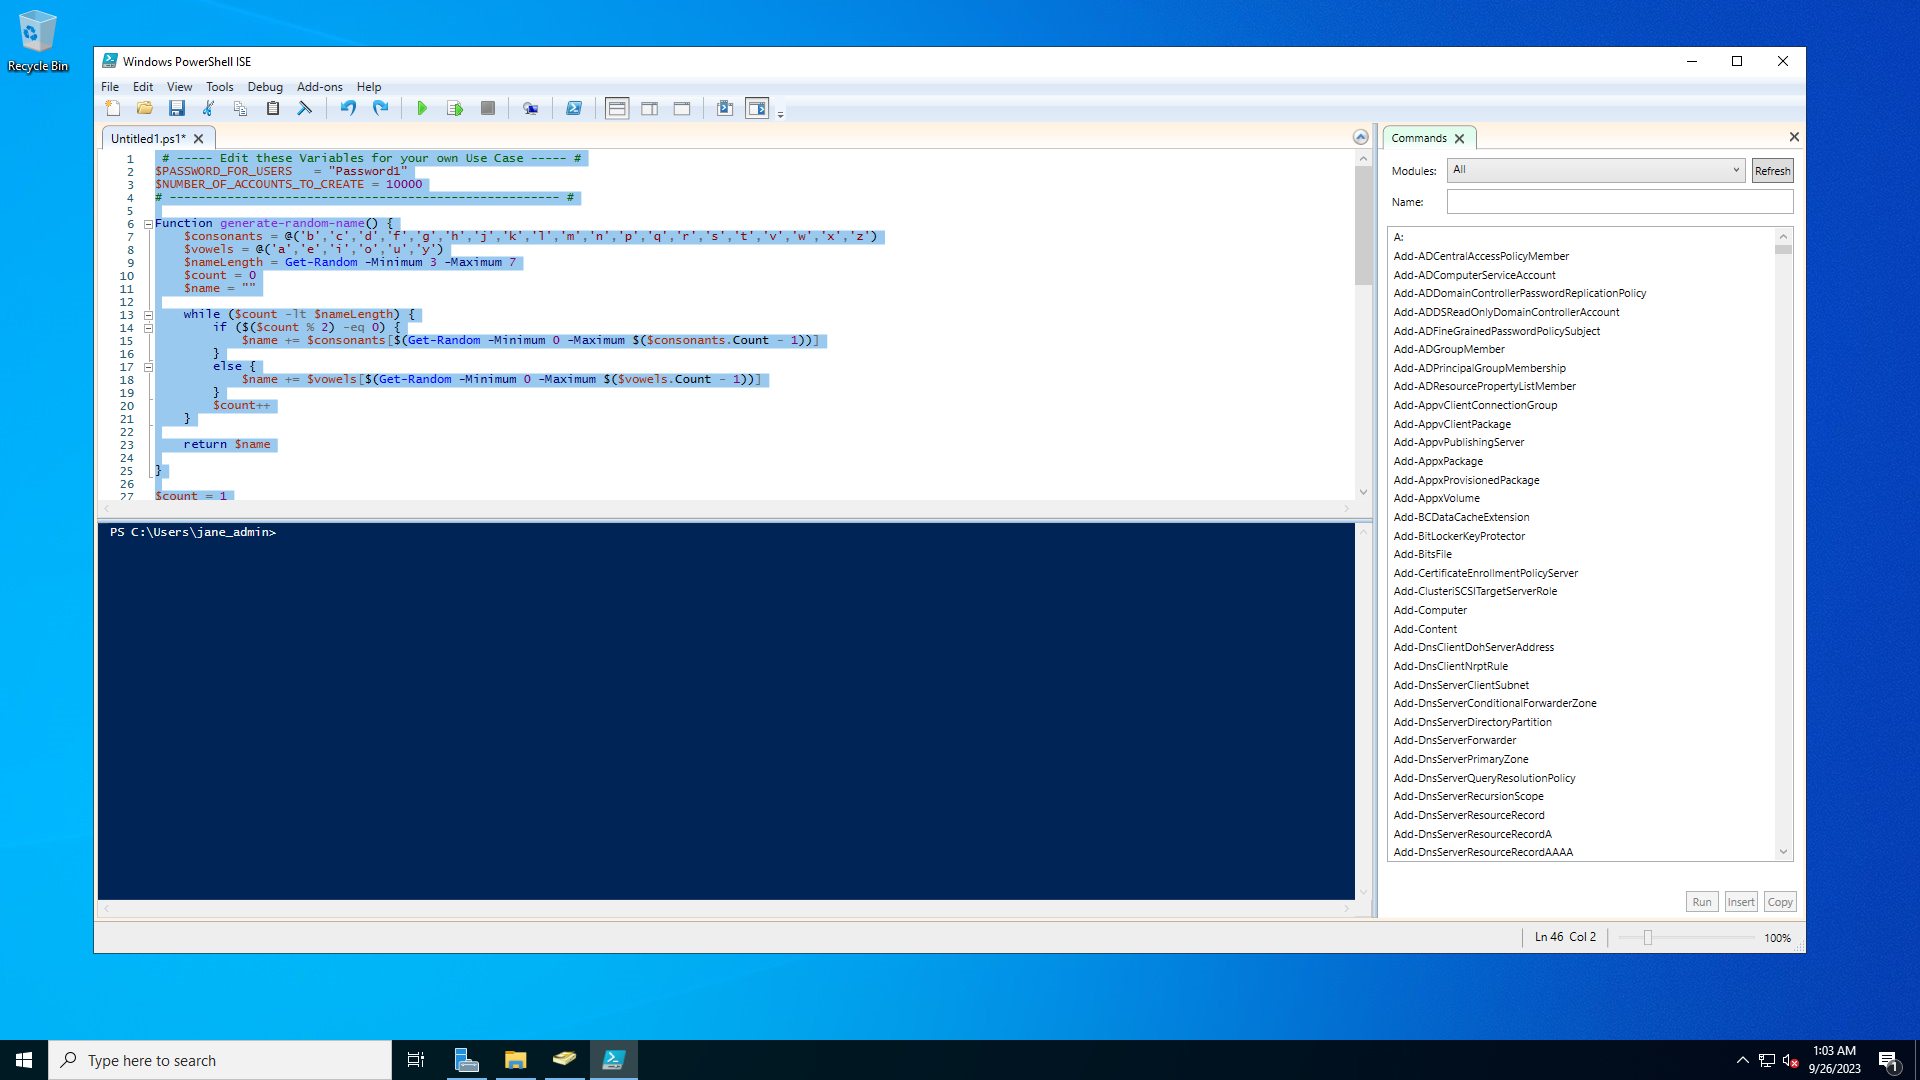1920x1080 pixels.
Task: Start PowerShell.exe from the toolbar
Action: coord(573,108)
